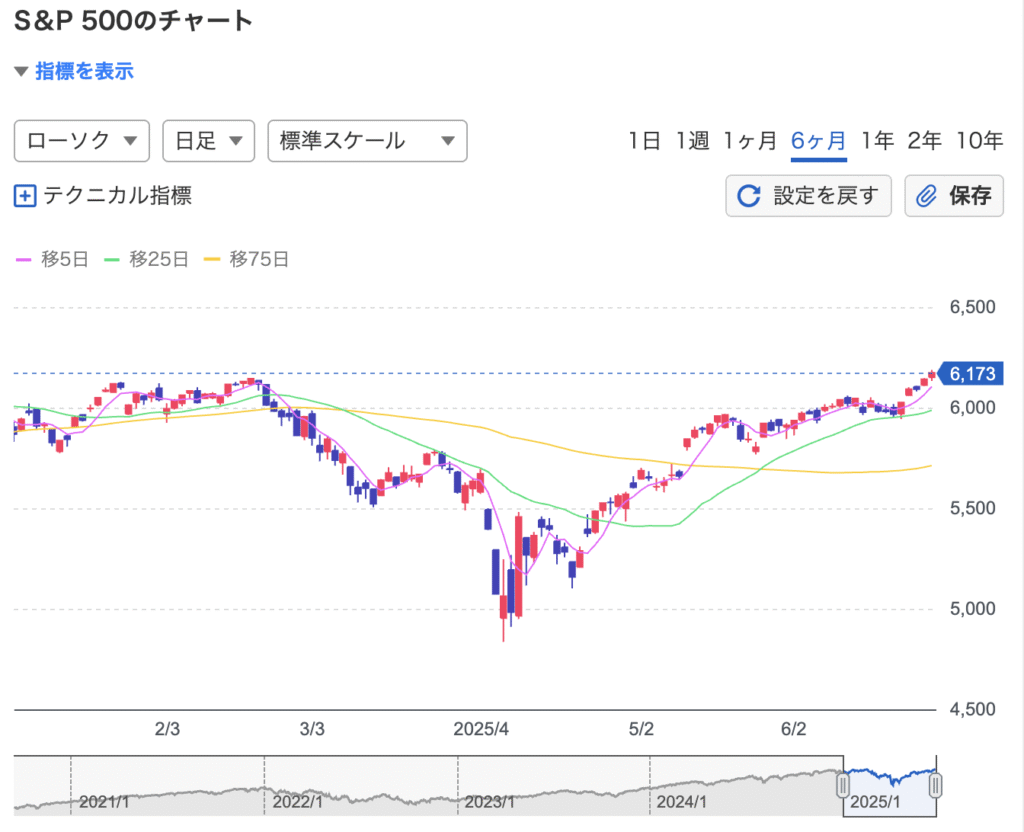The height and width of the screenshot is (832, 1024).
Task: Click the 設定を戻す reset button
Action: point(808,195)
